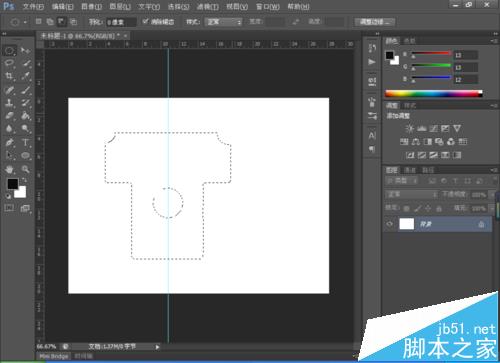Change the screen mode
The image size is (500, 363).
[25, 209]
